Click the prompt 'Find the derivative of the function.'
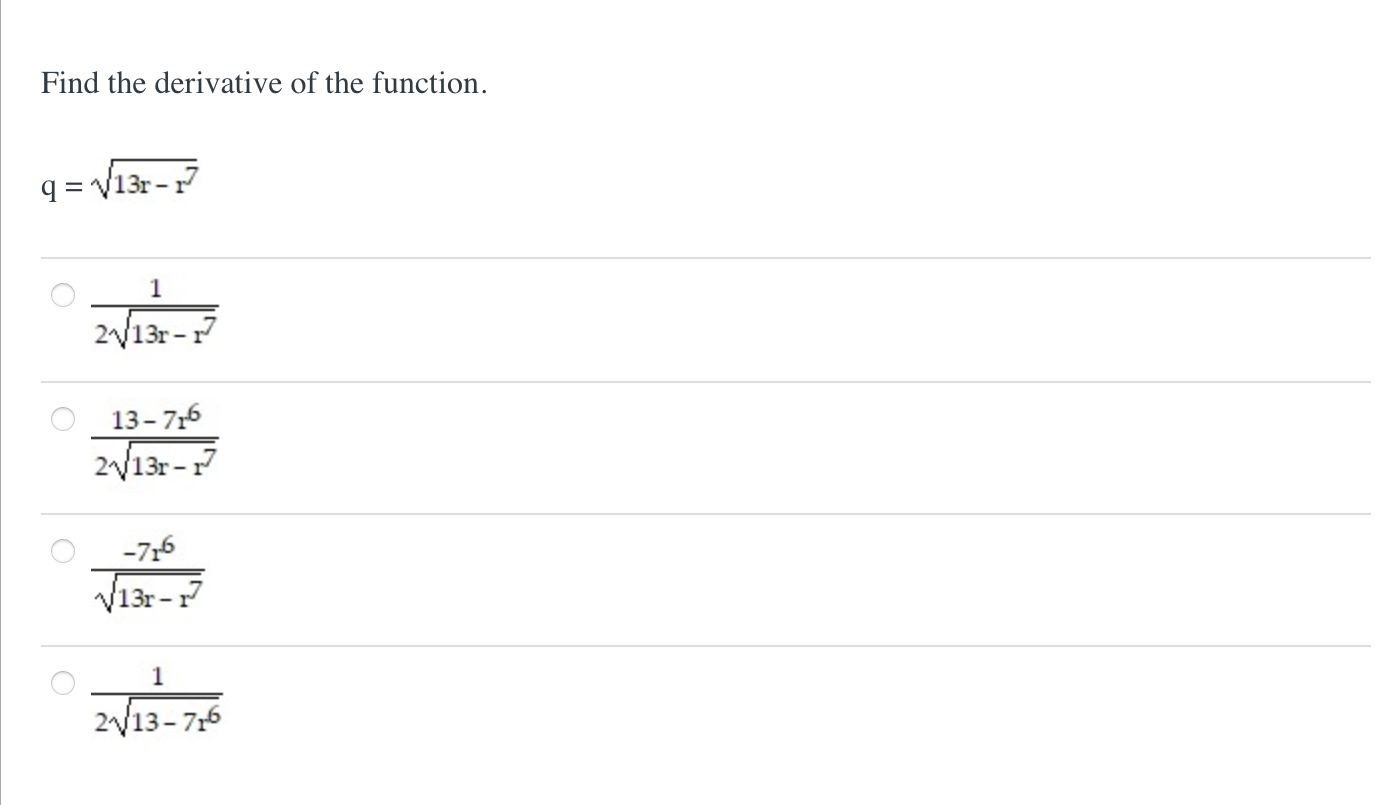The image size is (1394, 805). 262,83
